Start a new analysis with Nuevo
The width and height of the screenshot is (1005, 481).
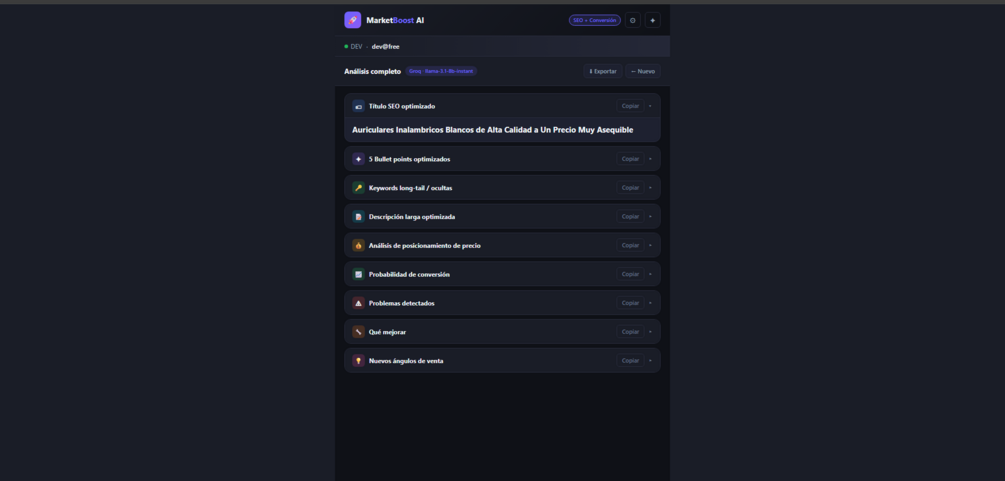pyautogui.click(x=643, y=71)
